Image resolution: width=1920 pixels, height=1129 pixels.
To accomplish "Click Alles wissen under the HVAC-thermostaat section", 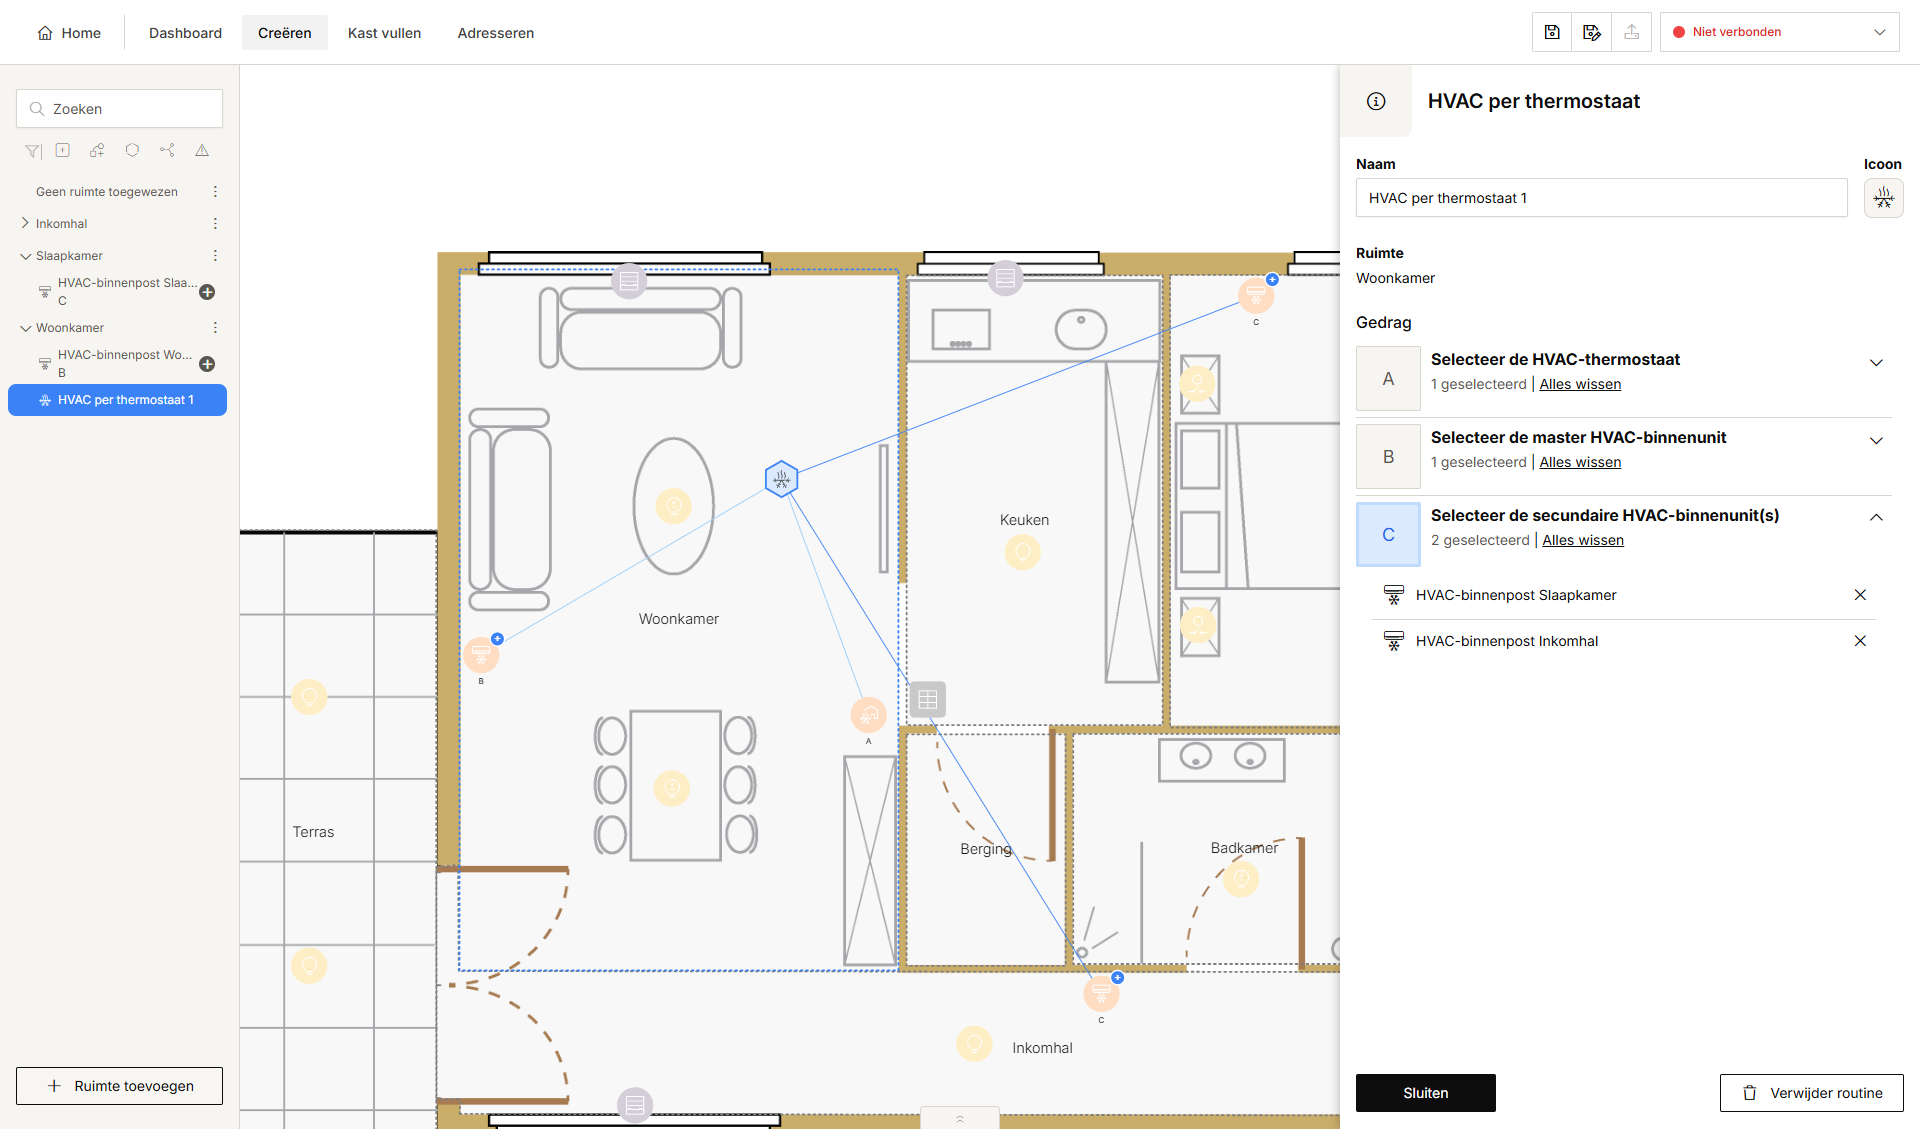I will click(1580, 384).
